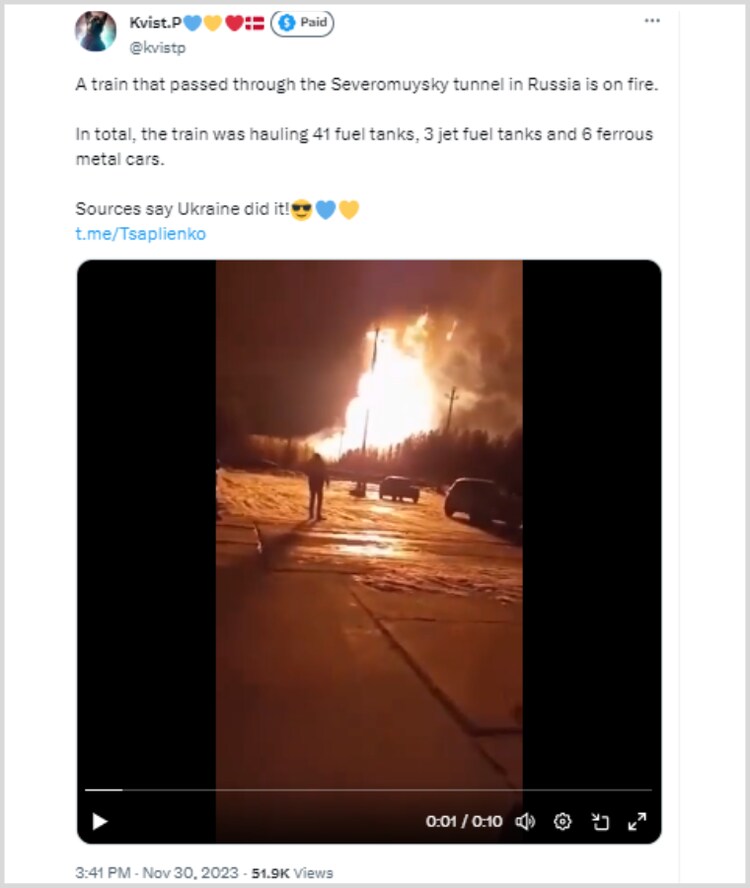The height and width of the screenshot is (888, 750).
Task: Click the 0:01 / 0:10 time display
Action: [464, 821]
